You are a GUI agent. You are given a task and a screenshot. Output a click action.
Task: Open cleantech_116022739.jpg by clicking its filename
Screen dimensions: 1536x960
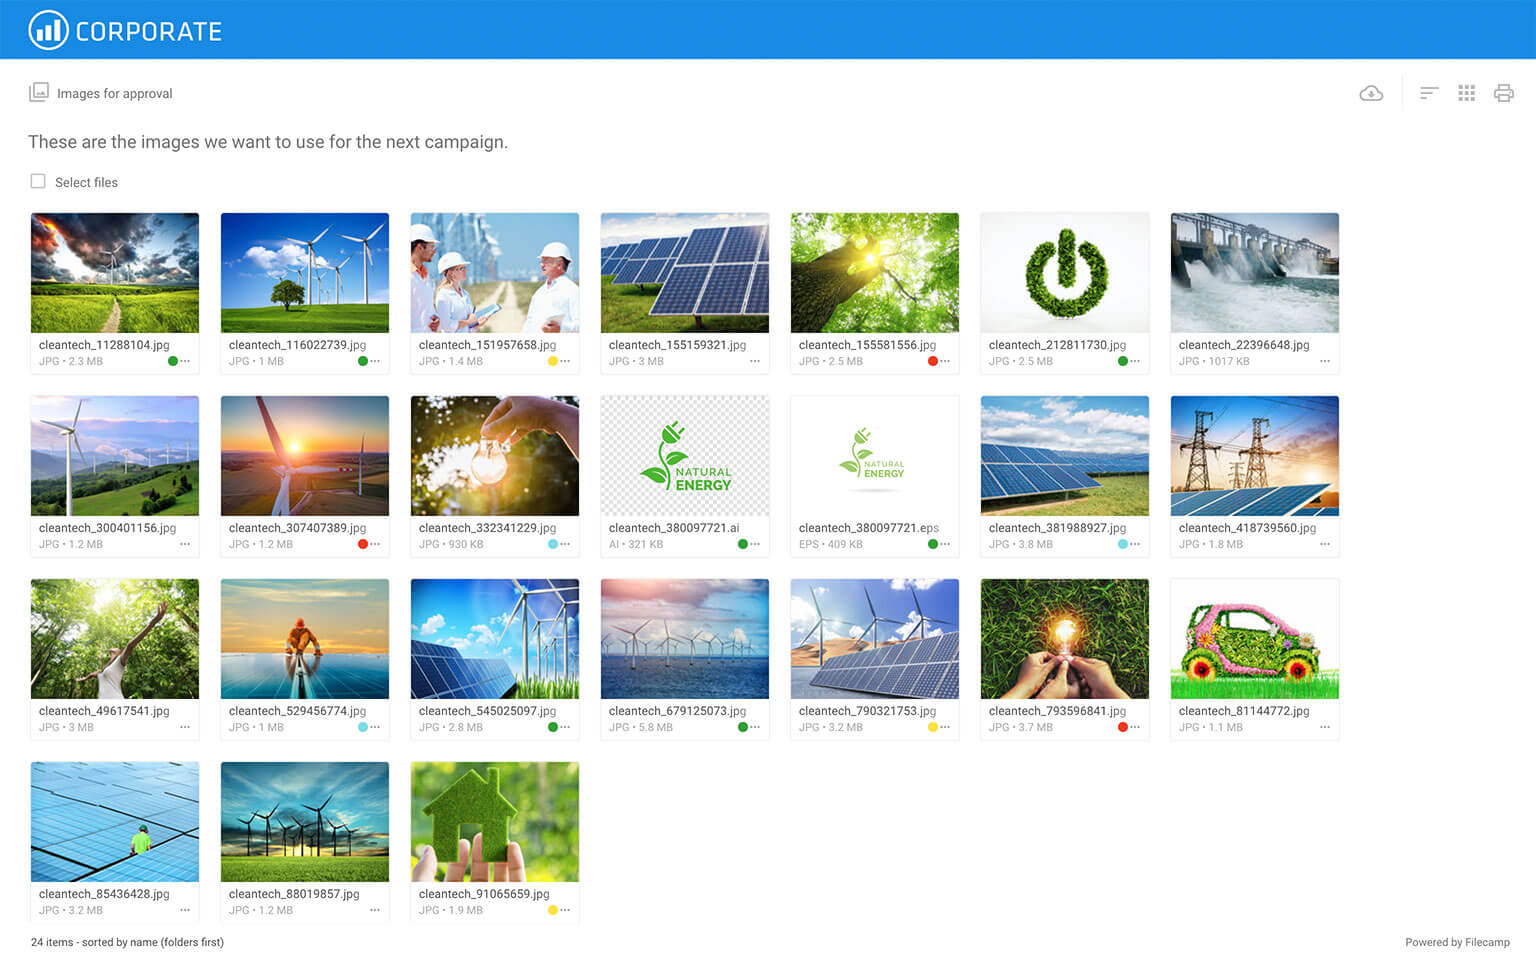pos(295,345)
